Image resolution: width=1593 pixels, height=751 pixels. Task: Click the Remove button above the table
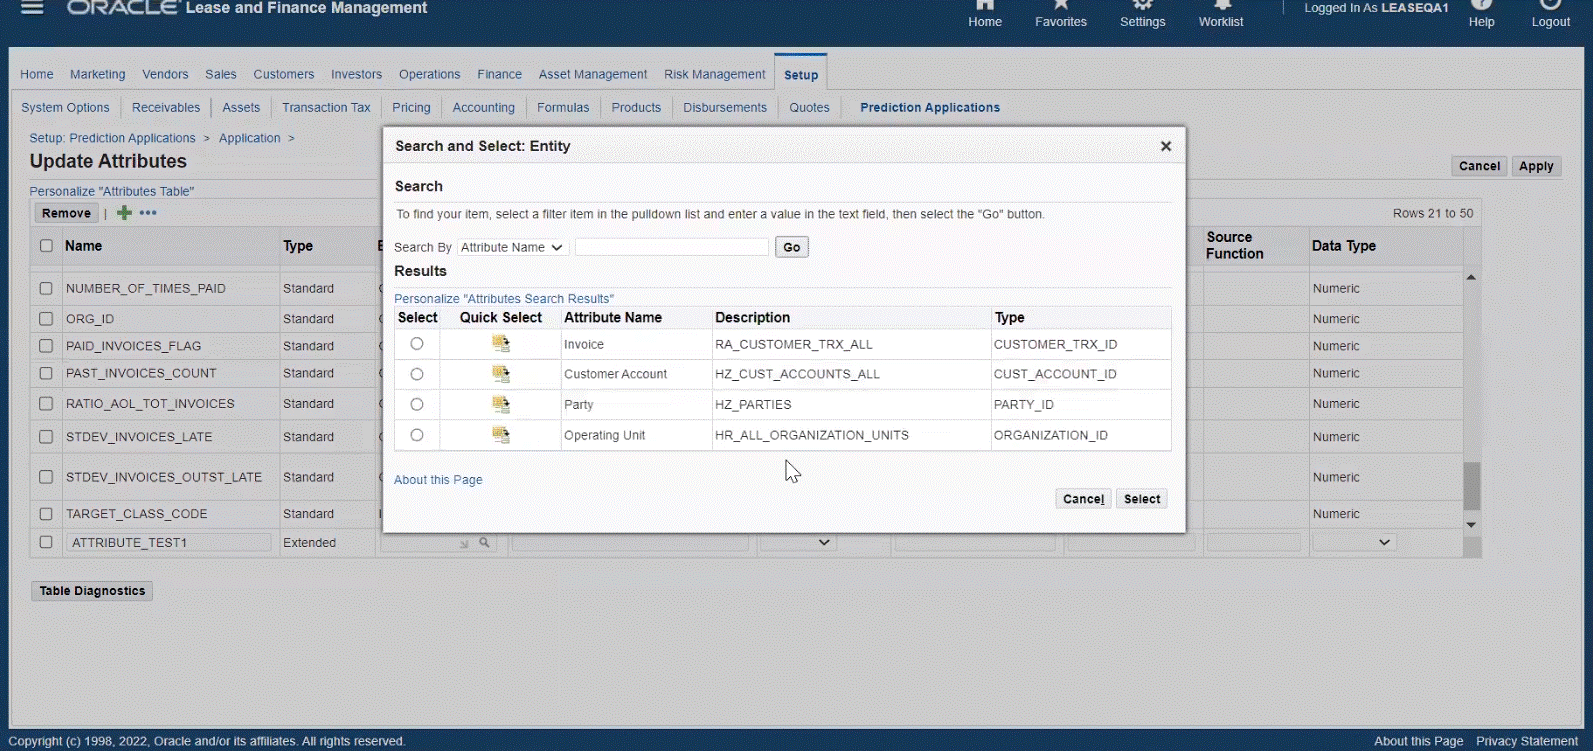tap(67, 213)
